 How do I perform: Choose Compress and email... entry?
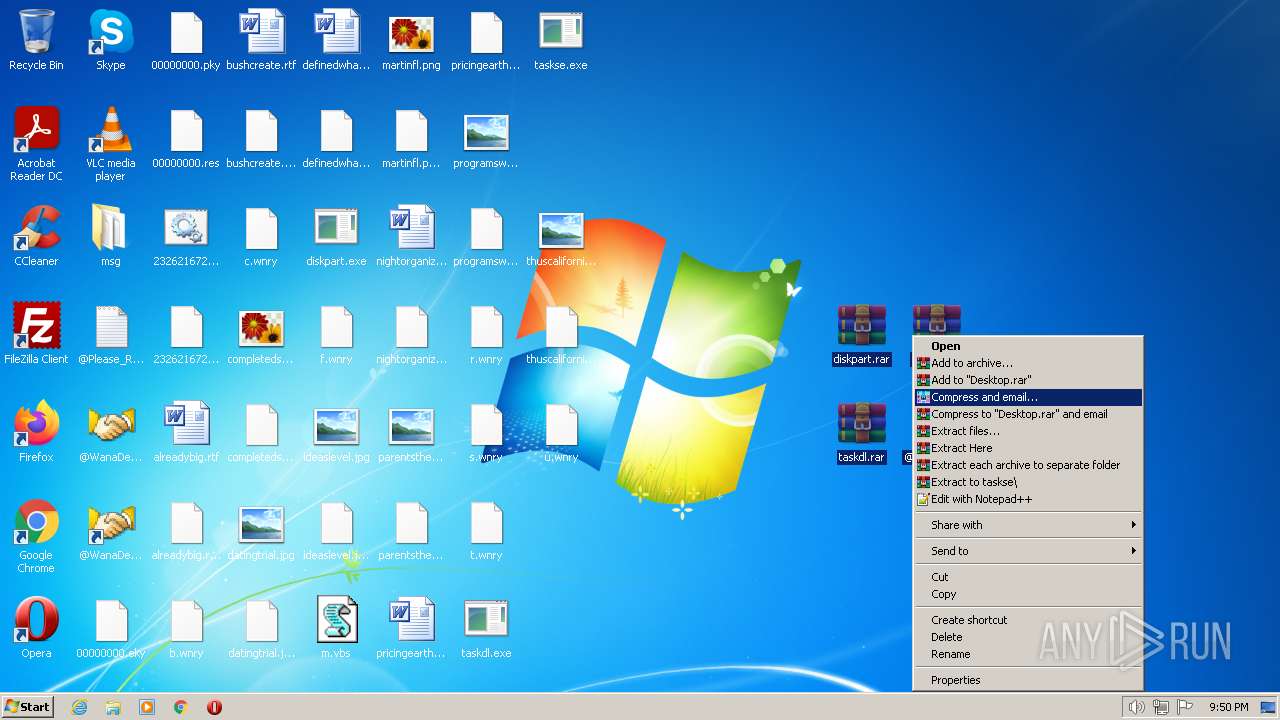[1027, 397]
